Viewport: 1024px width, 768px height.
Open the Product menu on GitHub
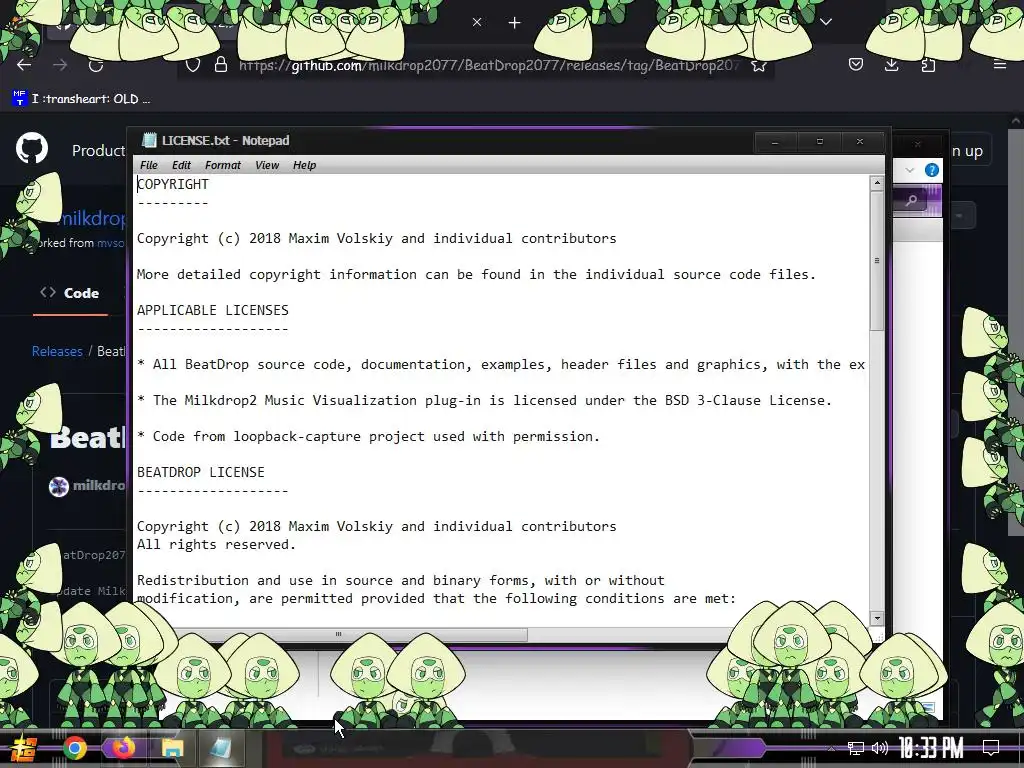coord(98,151)
